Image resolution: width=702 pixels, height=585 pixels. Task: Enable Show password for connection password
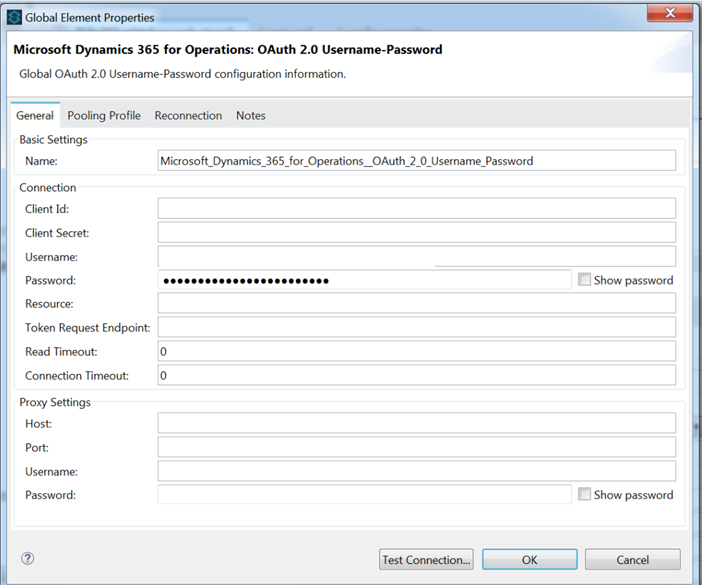point(585,281)
